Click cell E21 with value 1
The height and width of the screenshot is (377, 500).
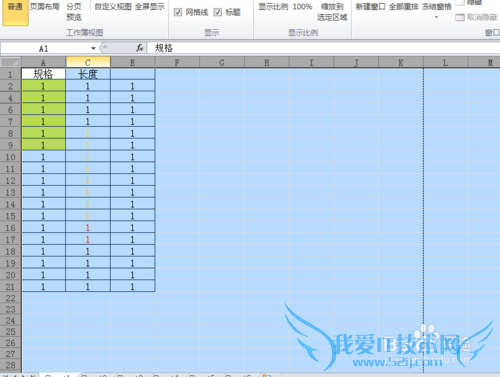pyautogui.click(x=133, y=287)
